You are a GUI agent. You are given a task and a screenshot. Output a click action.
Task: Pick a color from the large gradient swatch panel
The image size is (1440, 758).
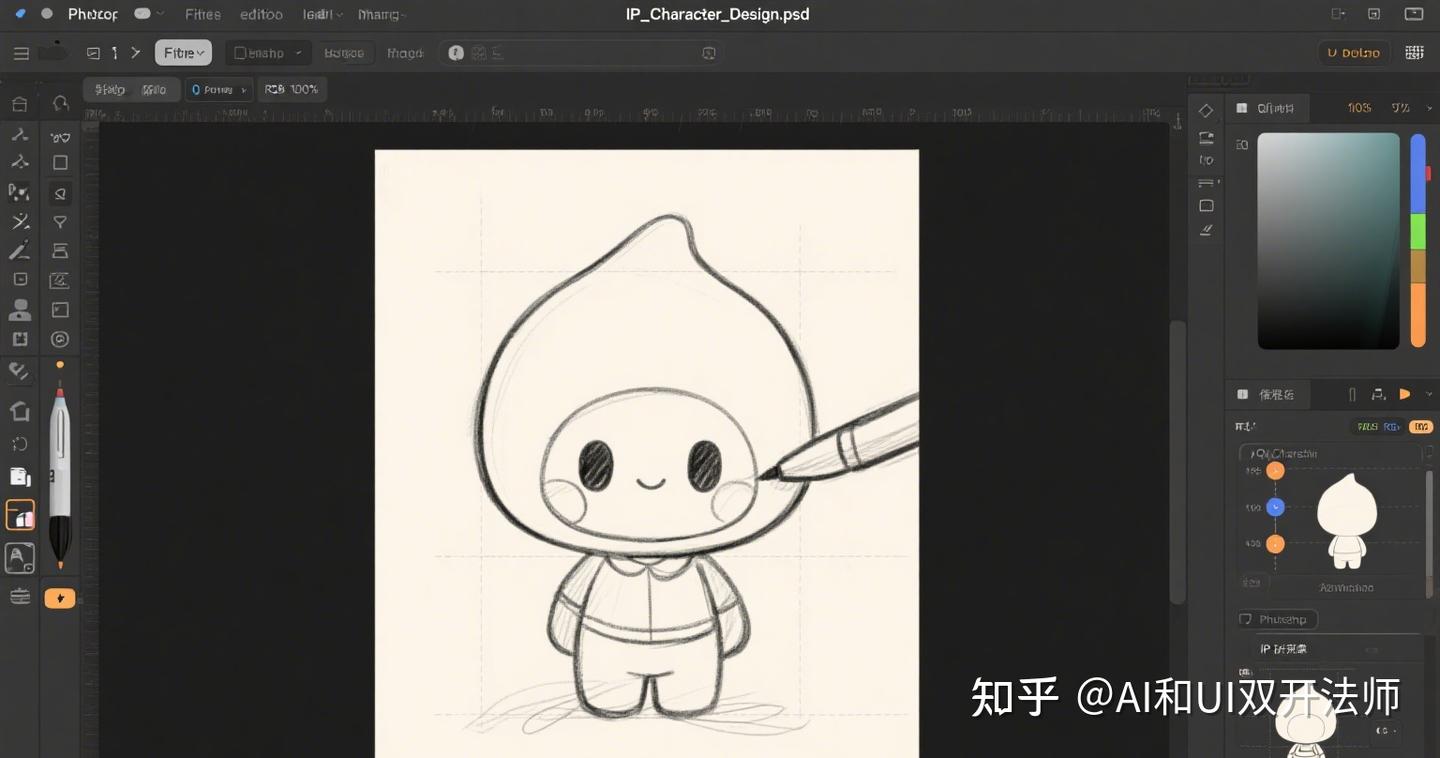(x=1328, y=240)
